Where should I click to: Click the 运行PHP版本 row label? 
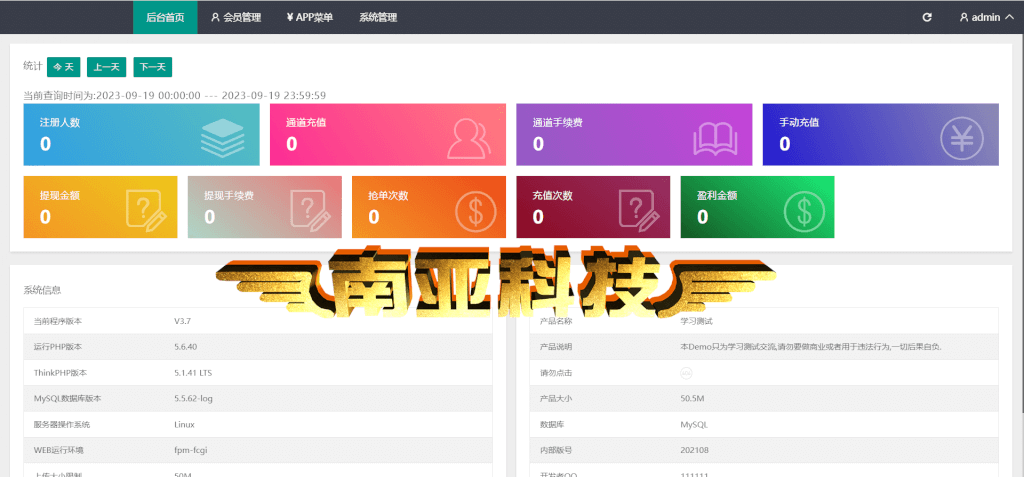coord(58,347)
